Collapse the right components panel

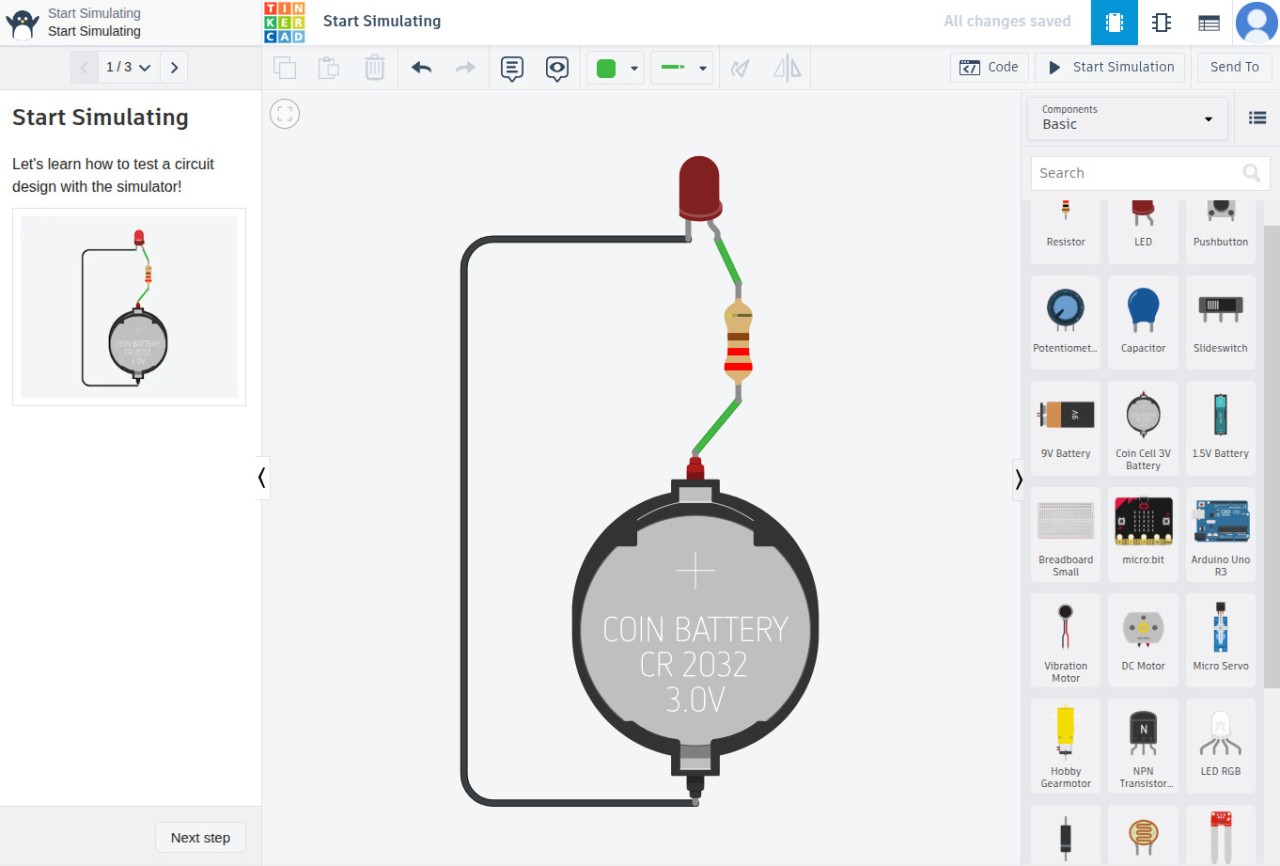1019,479
